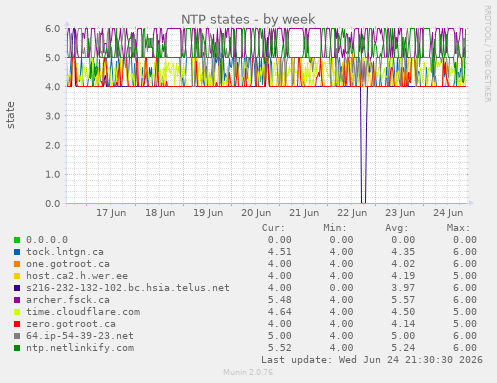
Task: Click the chart title NTP states - by week
Action: point(248,19)
